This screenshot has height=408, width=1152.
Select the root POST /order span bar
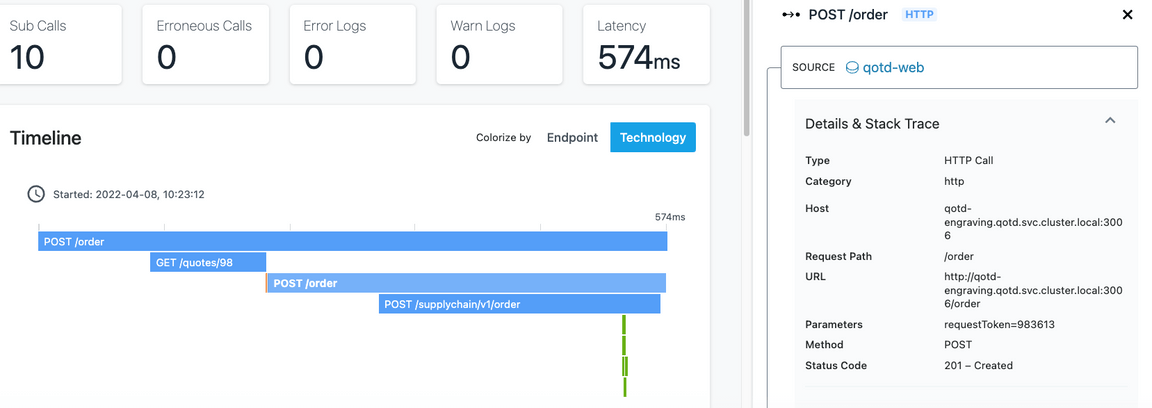[x=353, y=241]
